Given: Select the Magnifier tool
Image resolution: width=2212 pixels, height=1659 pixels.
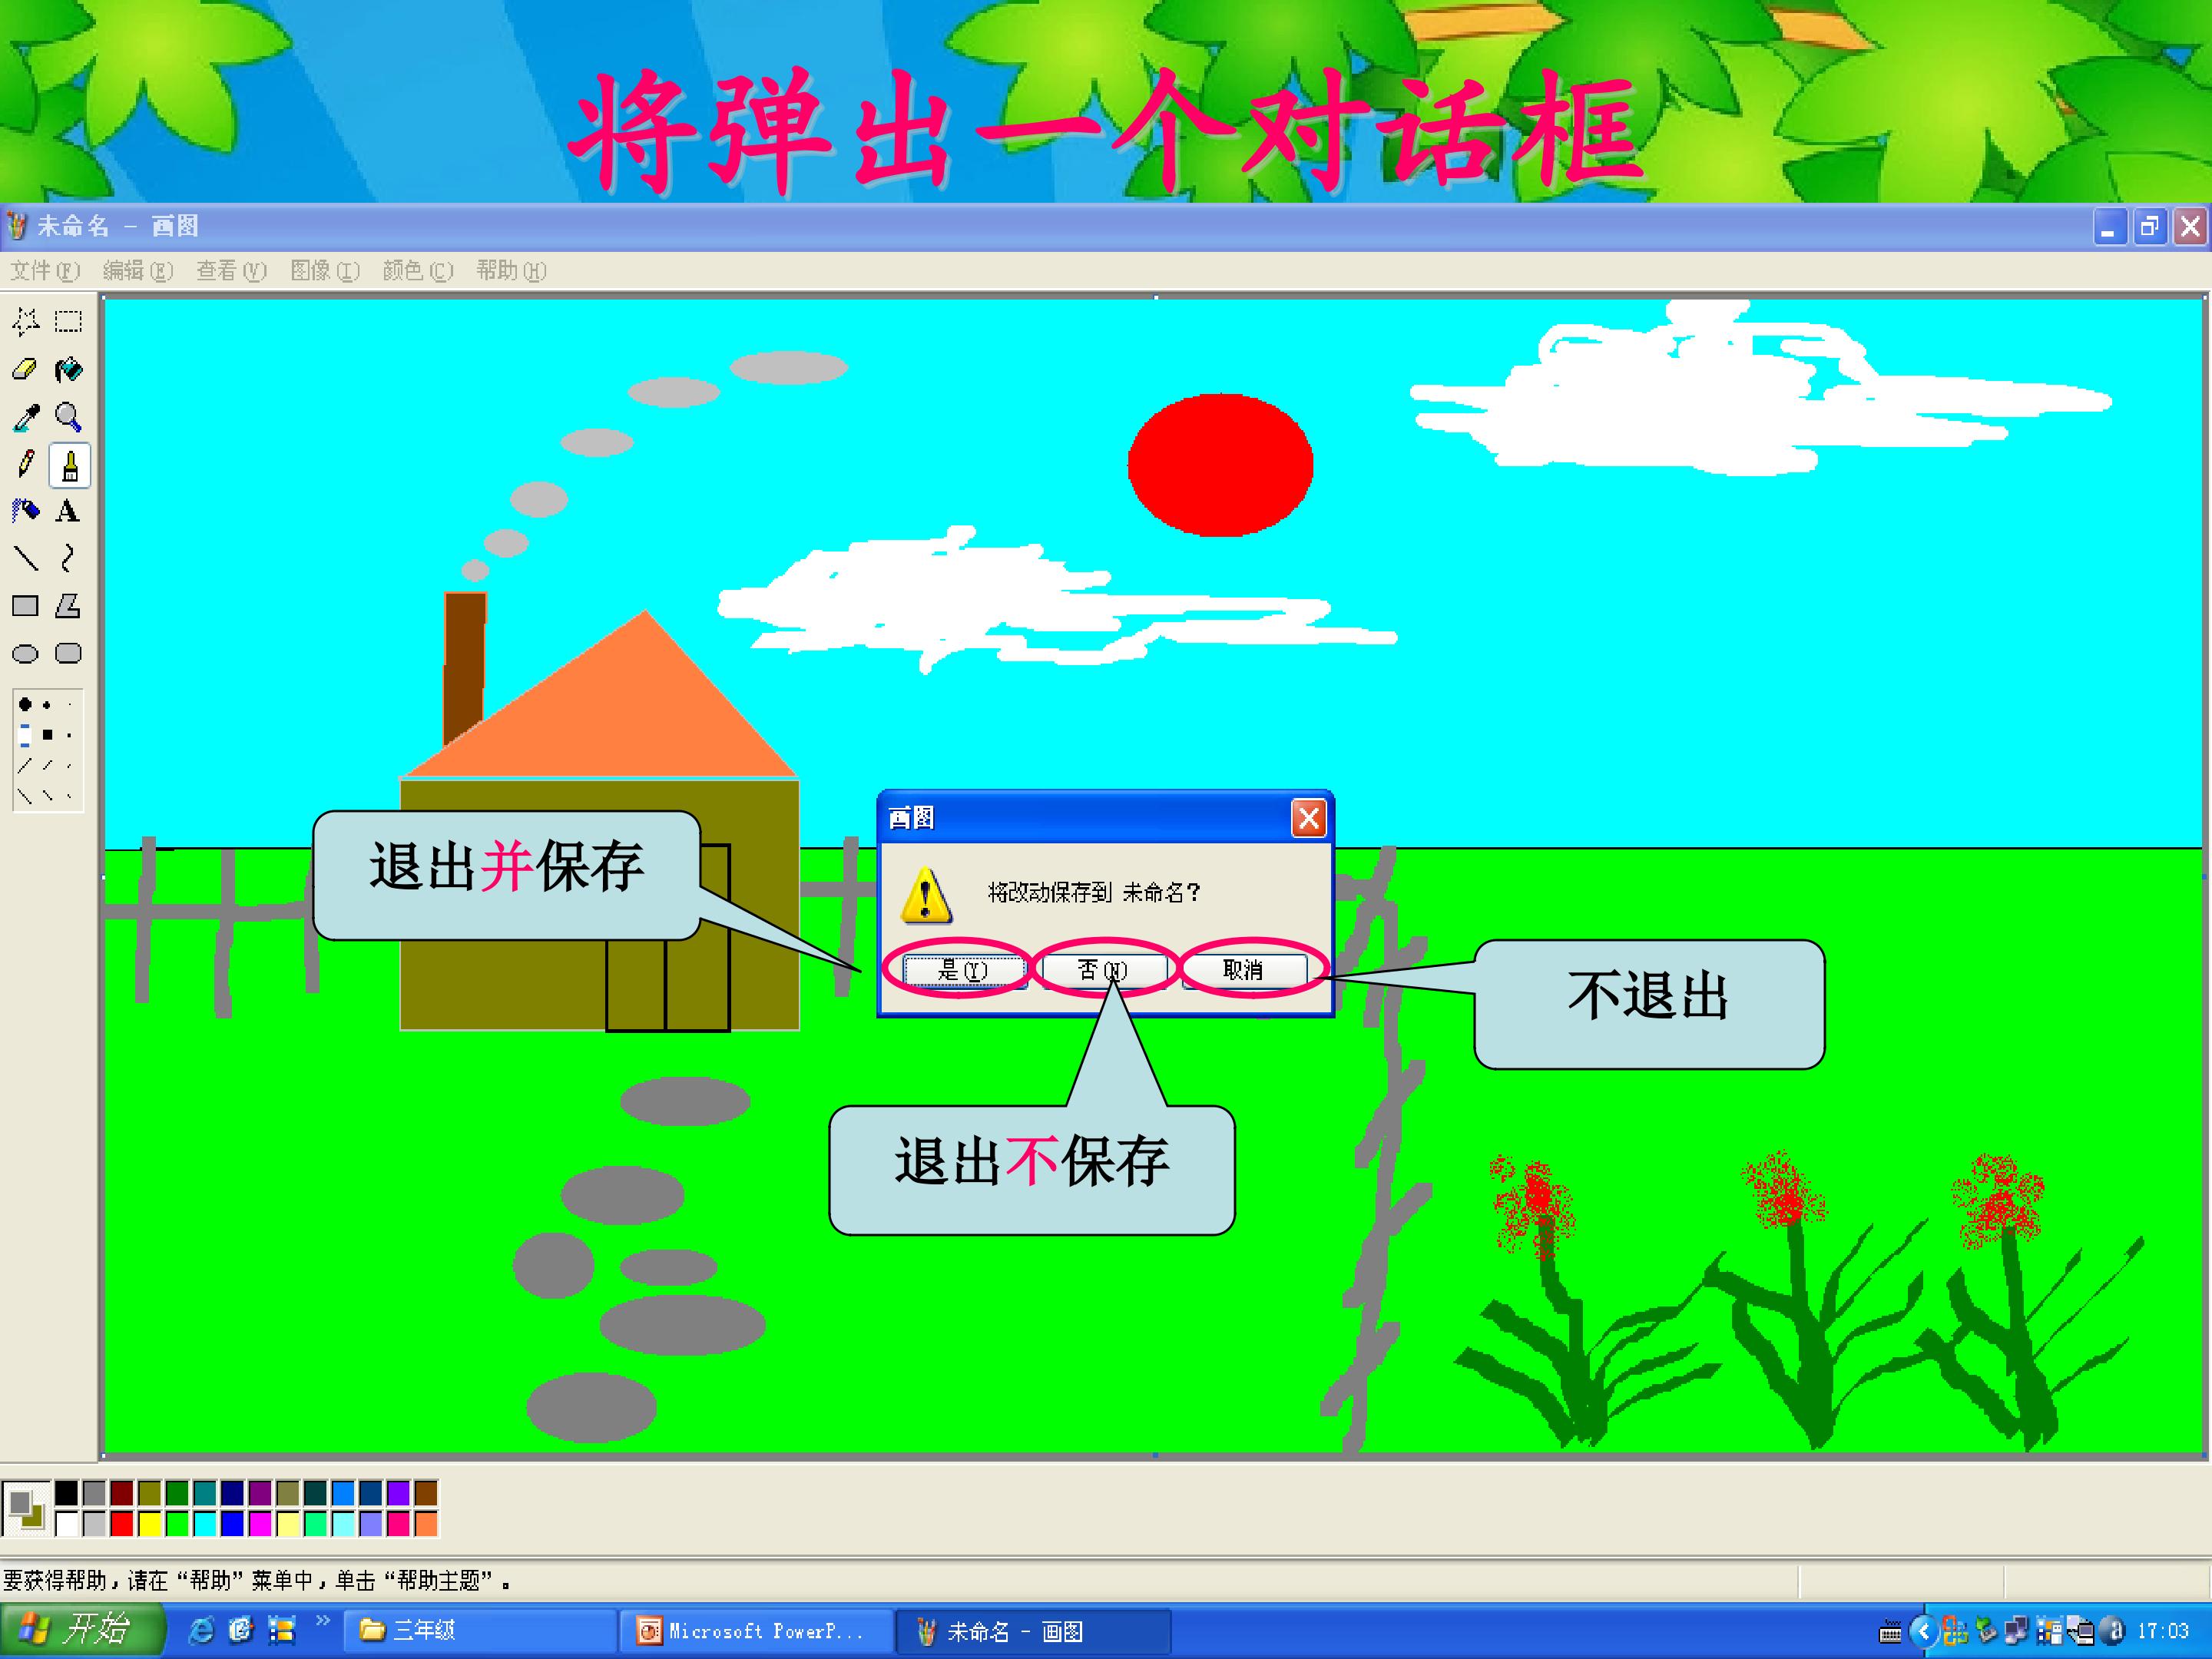Looking at the screenshot, I should (x=68, y=417).
